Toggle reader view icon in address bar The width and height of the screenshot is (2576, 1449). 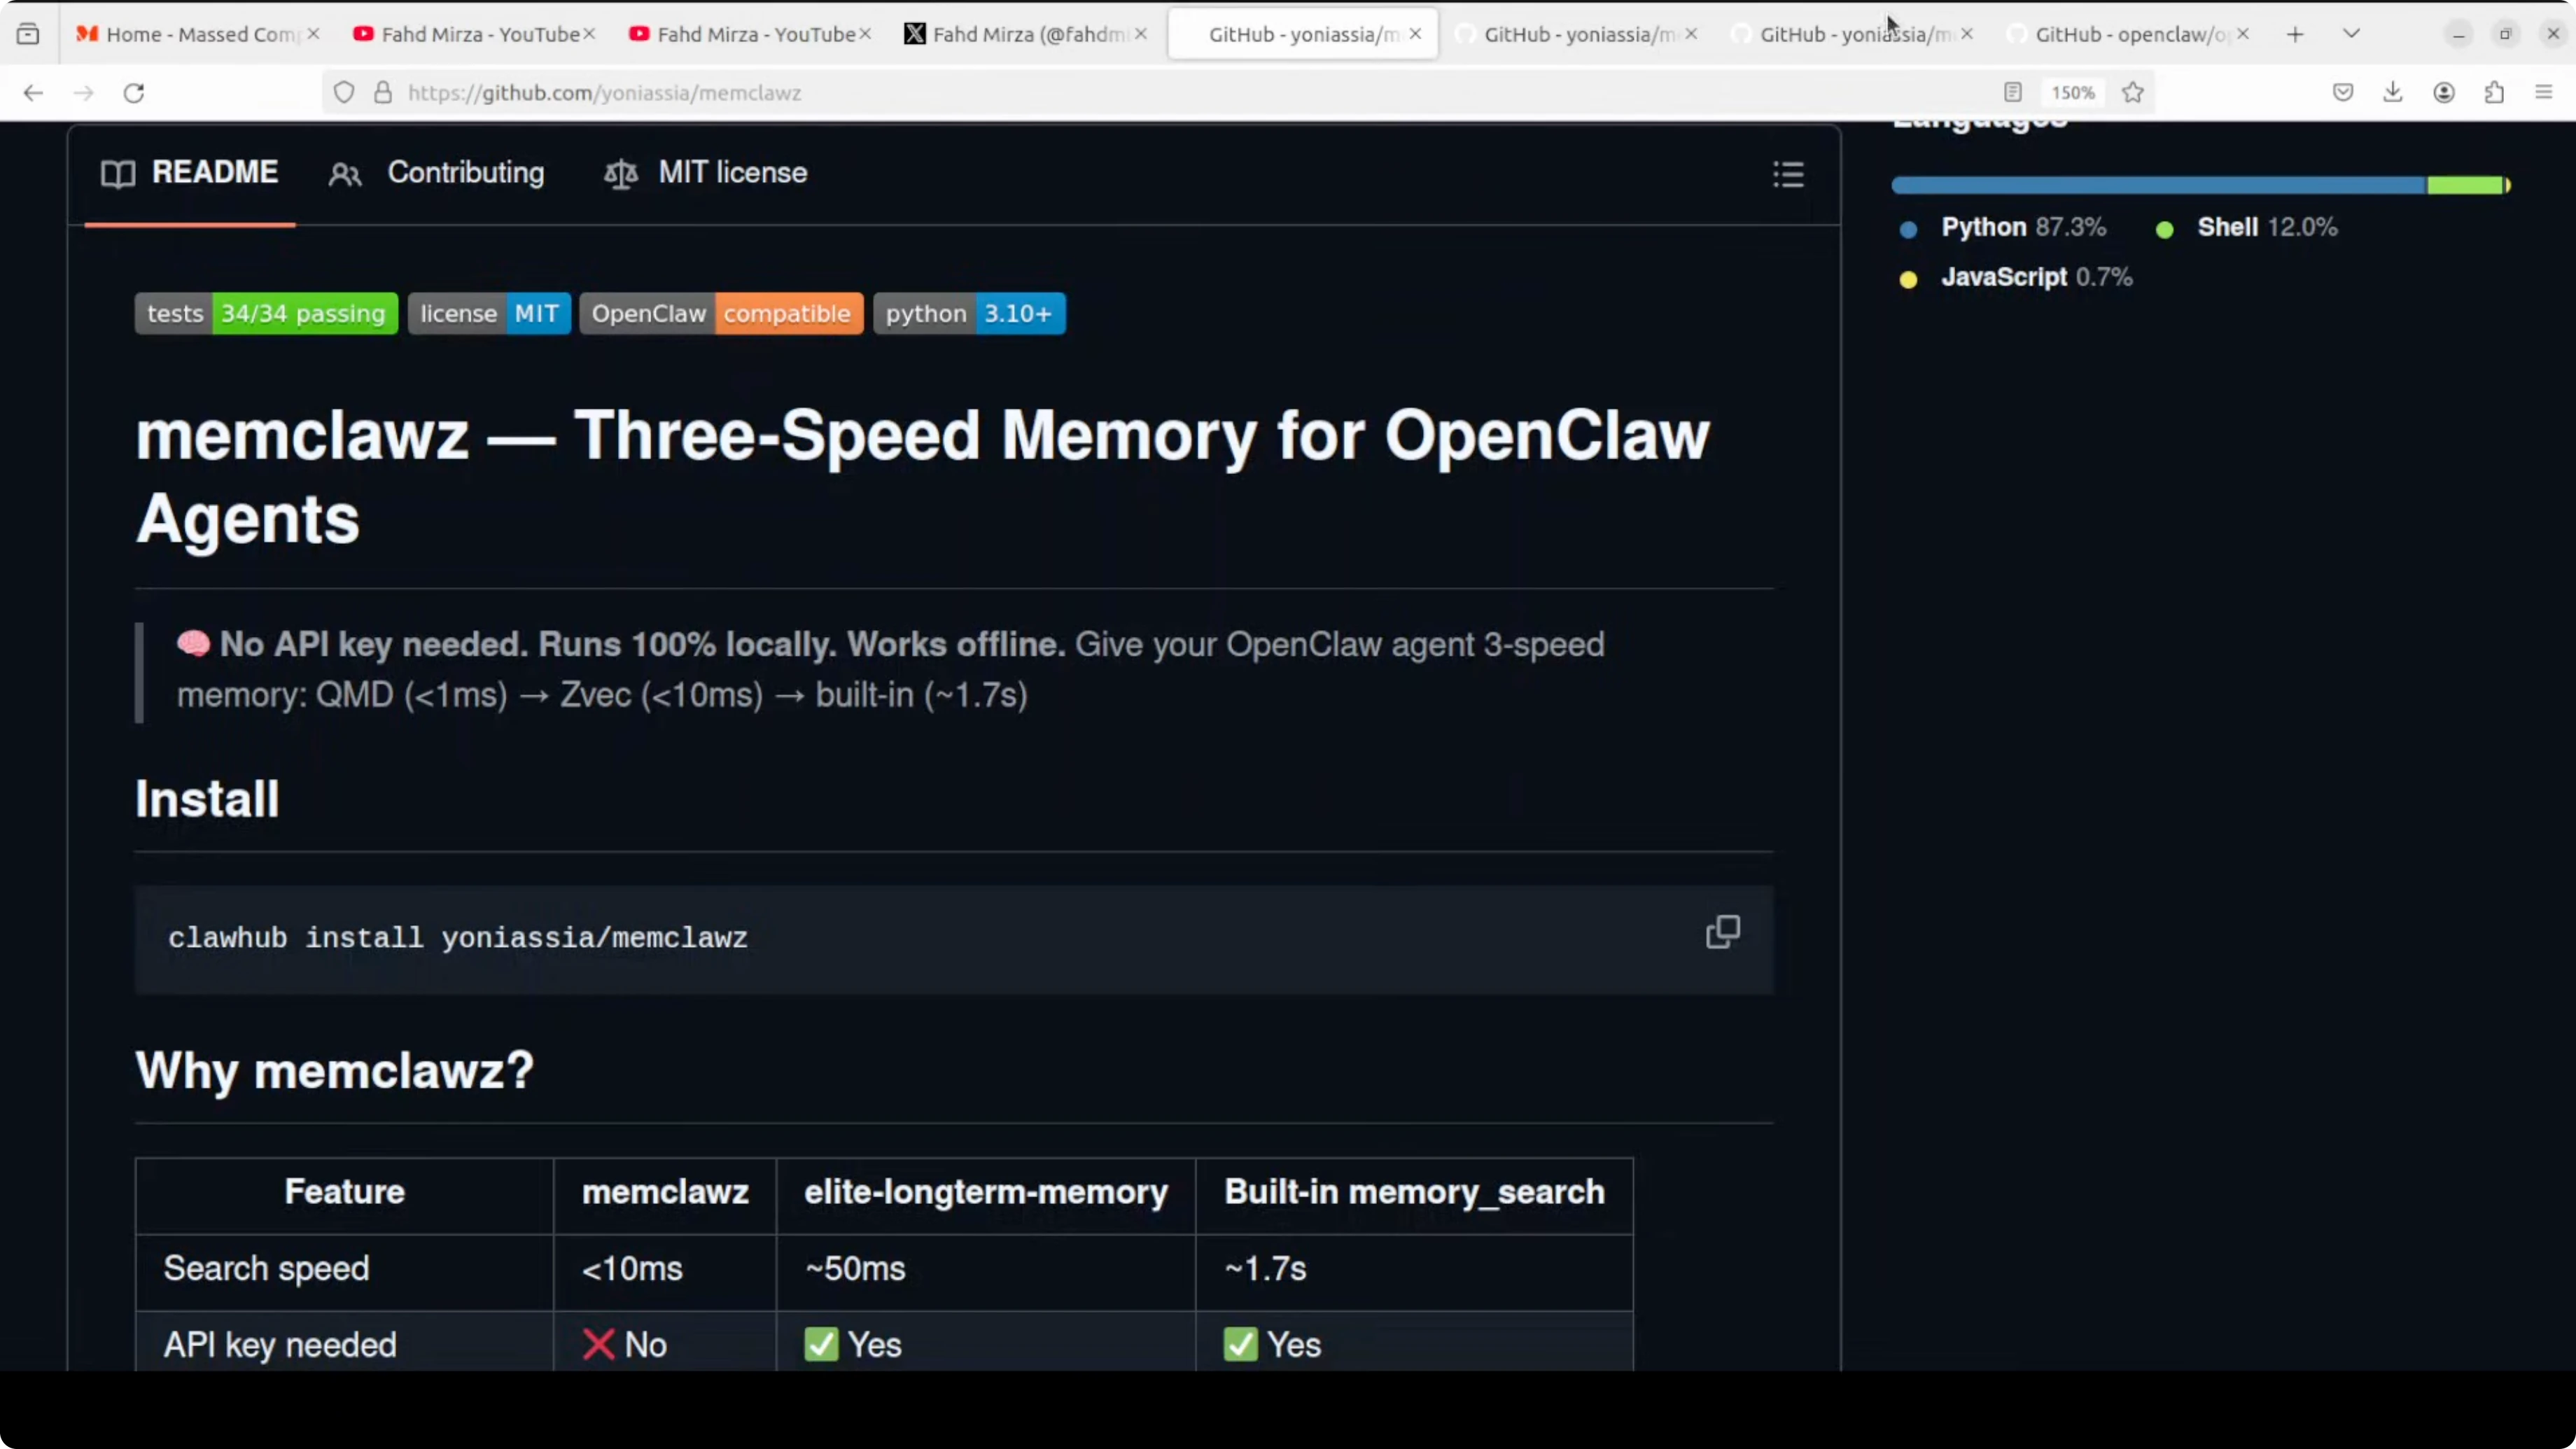pyautogui.click(x=2013, y=93)
